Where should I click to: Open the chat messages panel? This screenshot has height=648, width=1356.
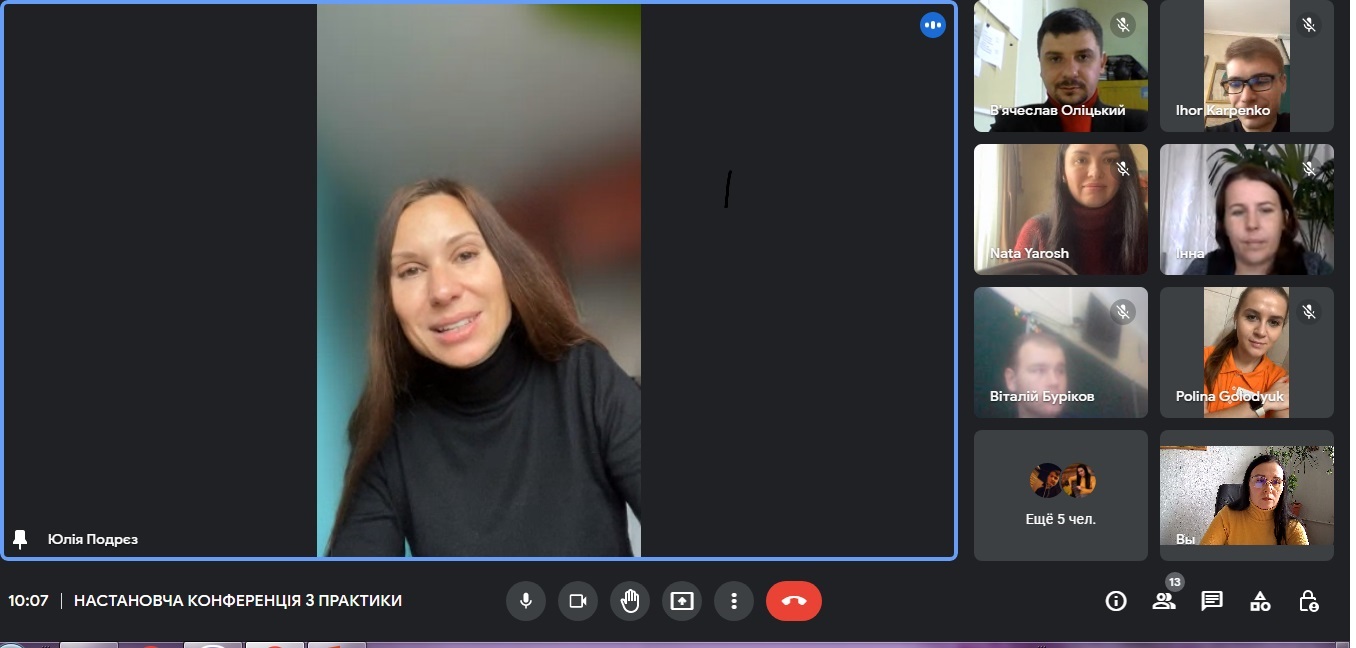[1212, 601]
